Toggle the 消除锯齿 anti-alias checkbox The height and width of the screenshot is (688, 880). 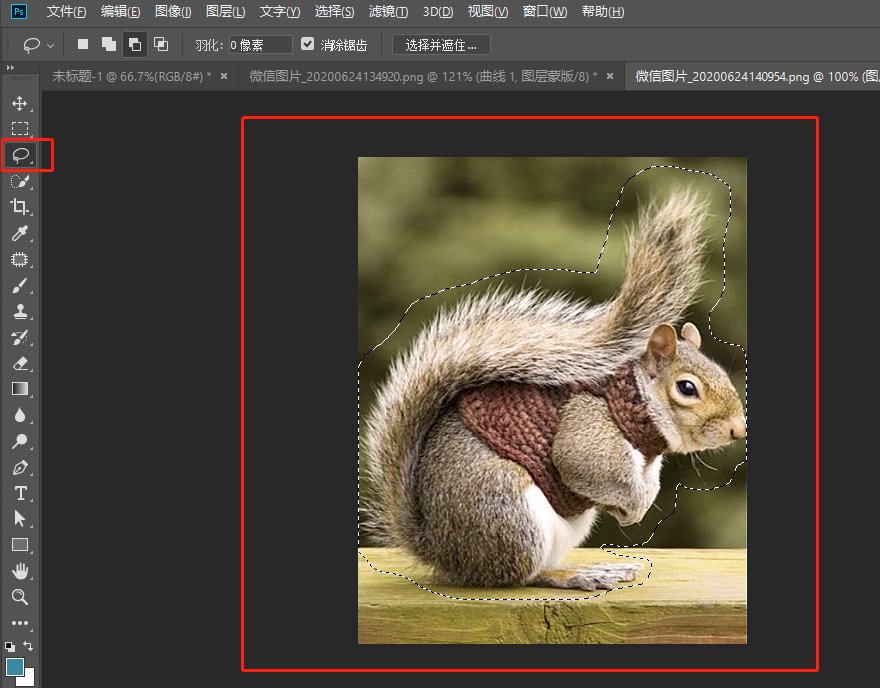tap(307, 44)
